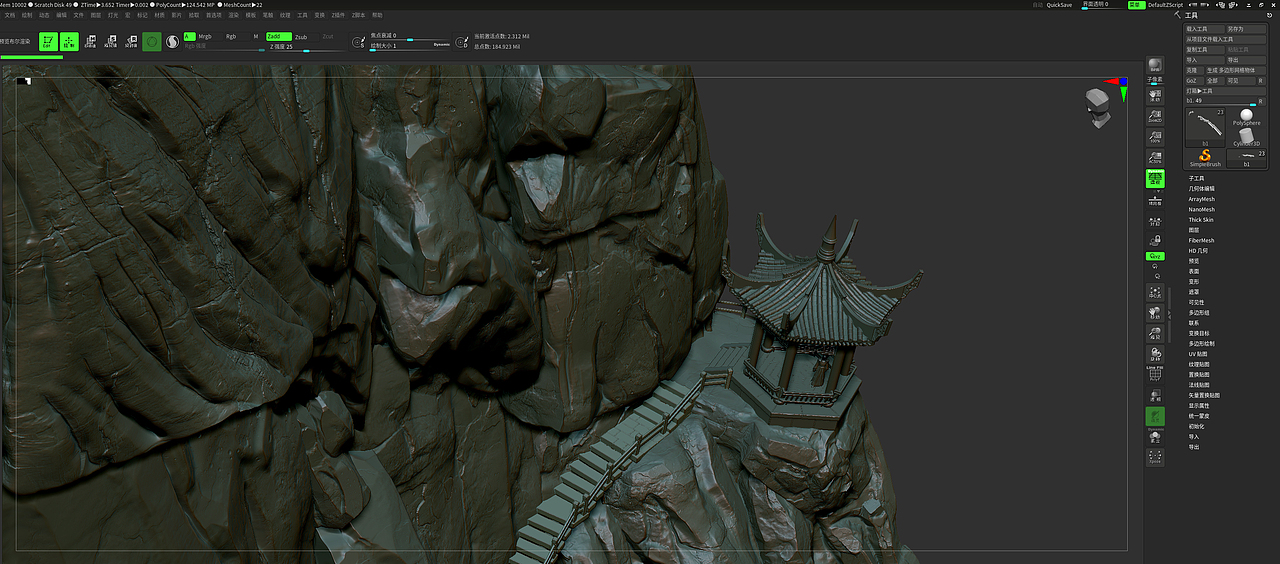Select the PolySphere tool thumbnail
This screenshot has height=564, width=1280.
[x=1246, y=117]
